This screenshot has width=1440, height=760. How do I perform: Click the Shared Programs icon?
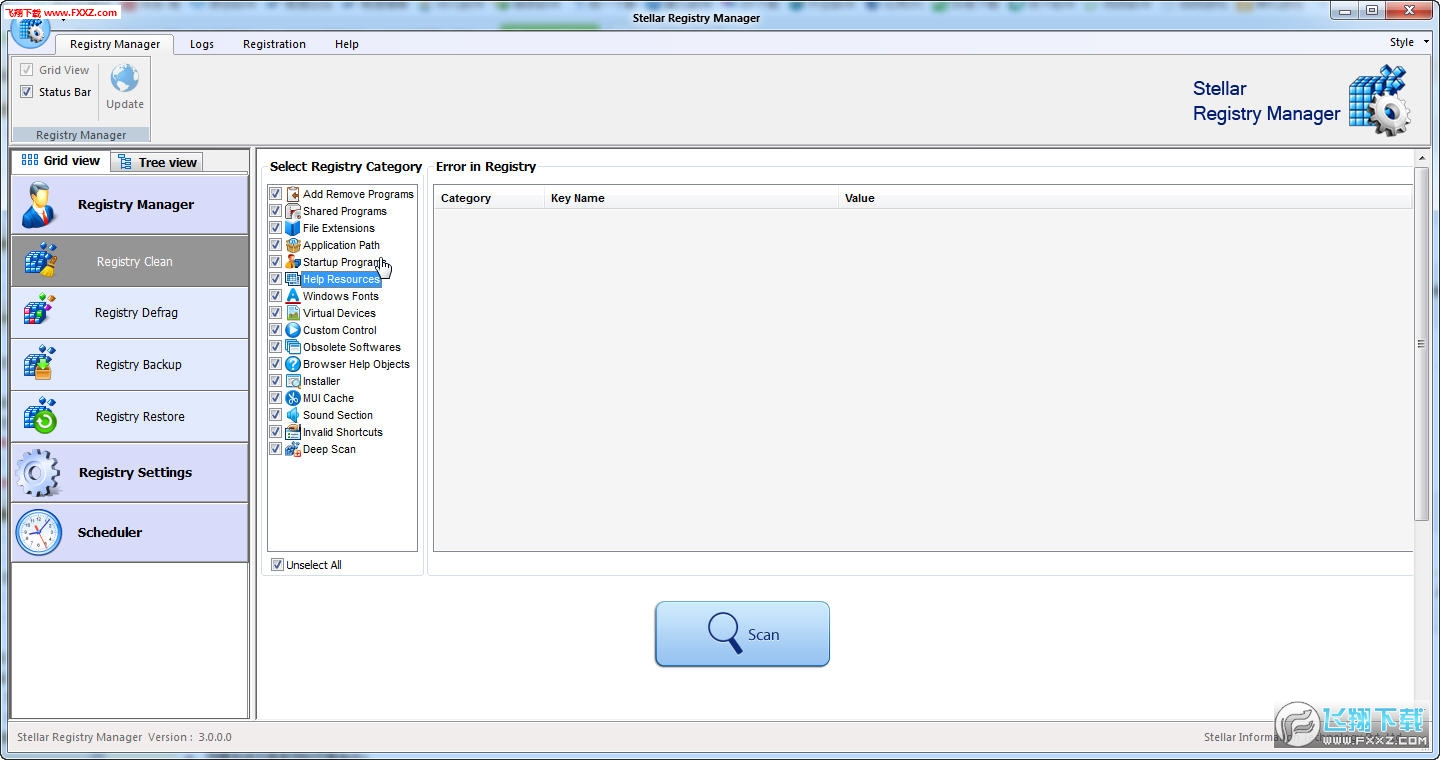coord(293,211)
